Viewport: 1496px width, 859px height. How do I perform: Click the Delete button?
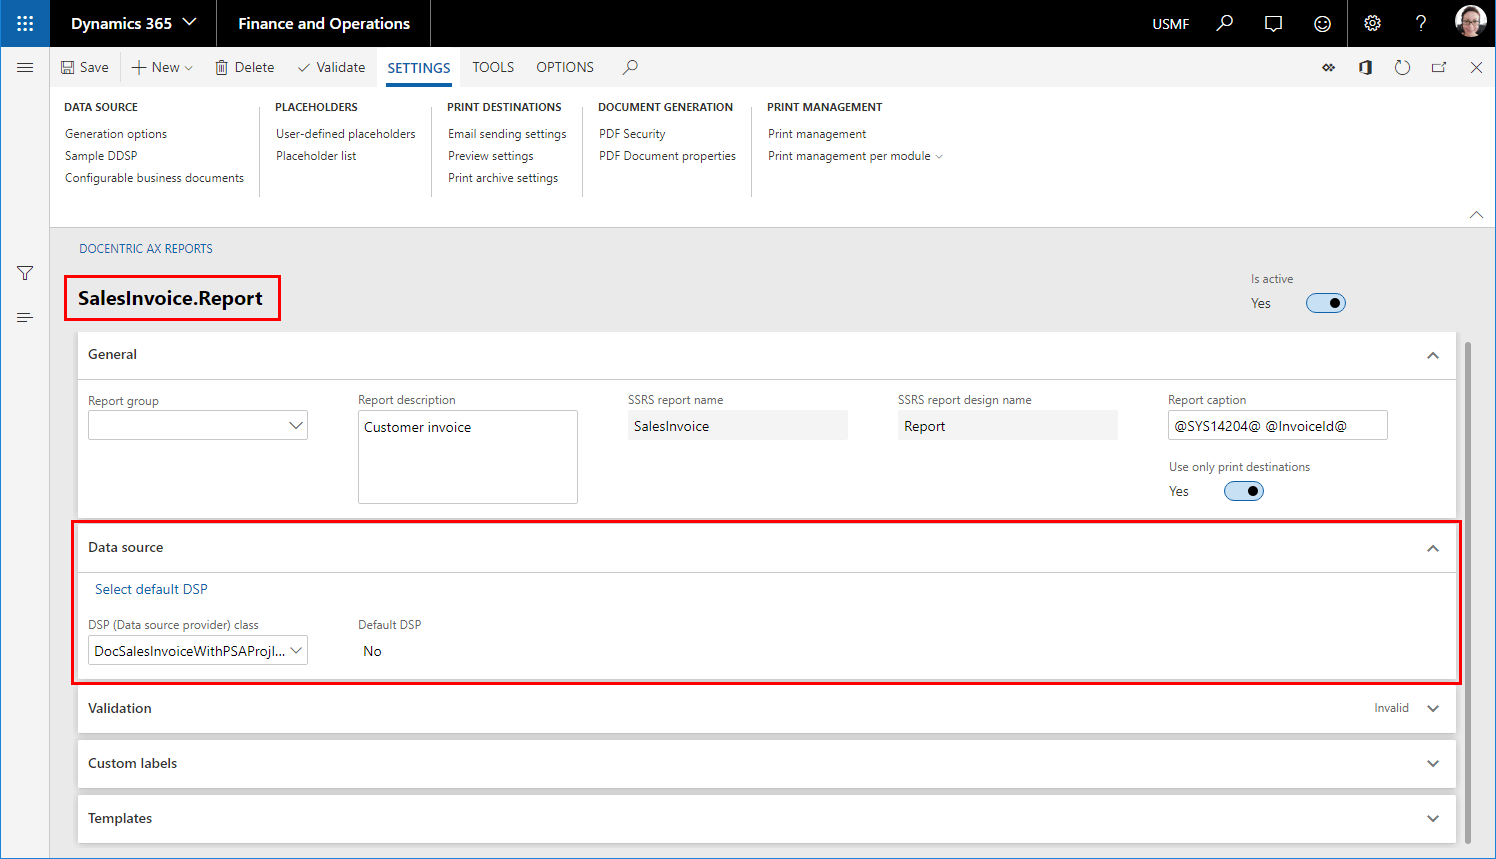pos(245,67)
